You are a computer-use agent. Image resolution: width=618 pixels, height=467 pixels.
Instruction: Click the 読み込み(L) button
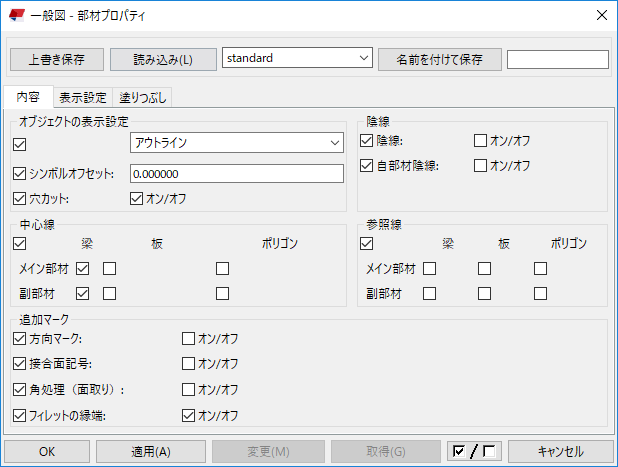pyautogui.click(x=163, y=59)
